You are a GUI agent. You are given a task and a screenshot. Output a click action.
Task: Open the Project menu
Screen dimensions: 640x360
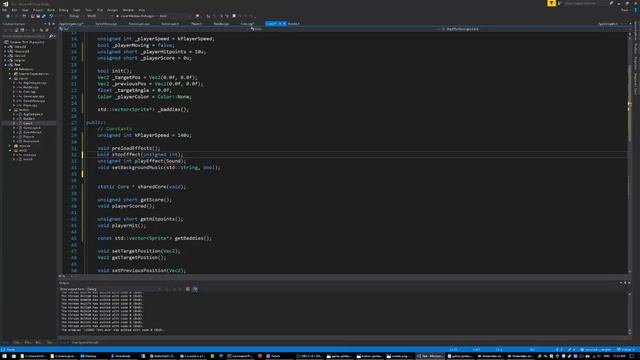tap(38, 10)
